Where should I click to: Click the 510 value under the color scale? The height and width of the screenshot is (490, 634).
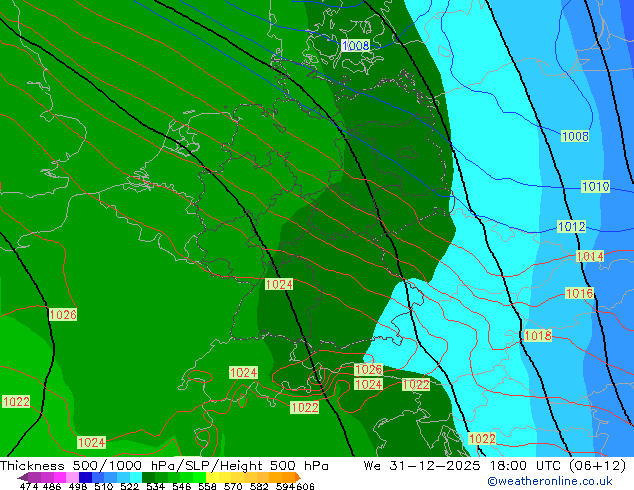pos(104,486)
